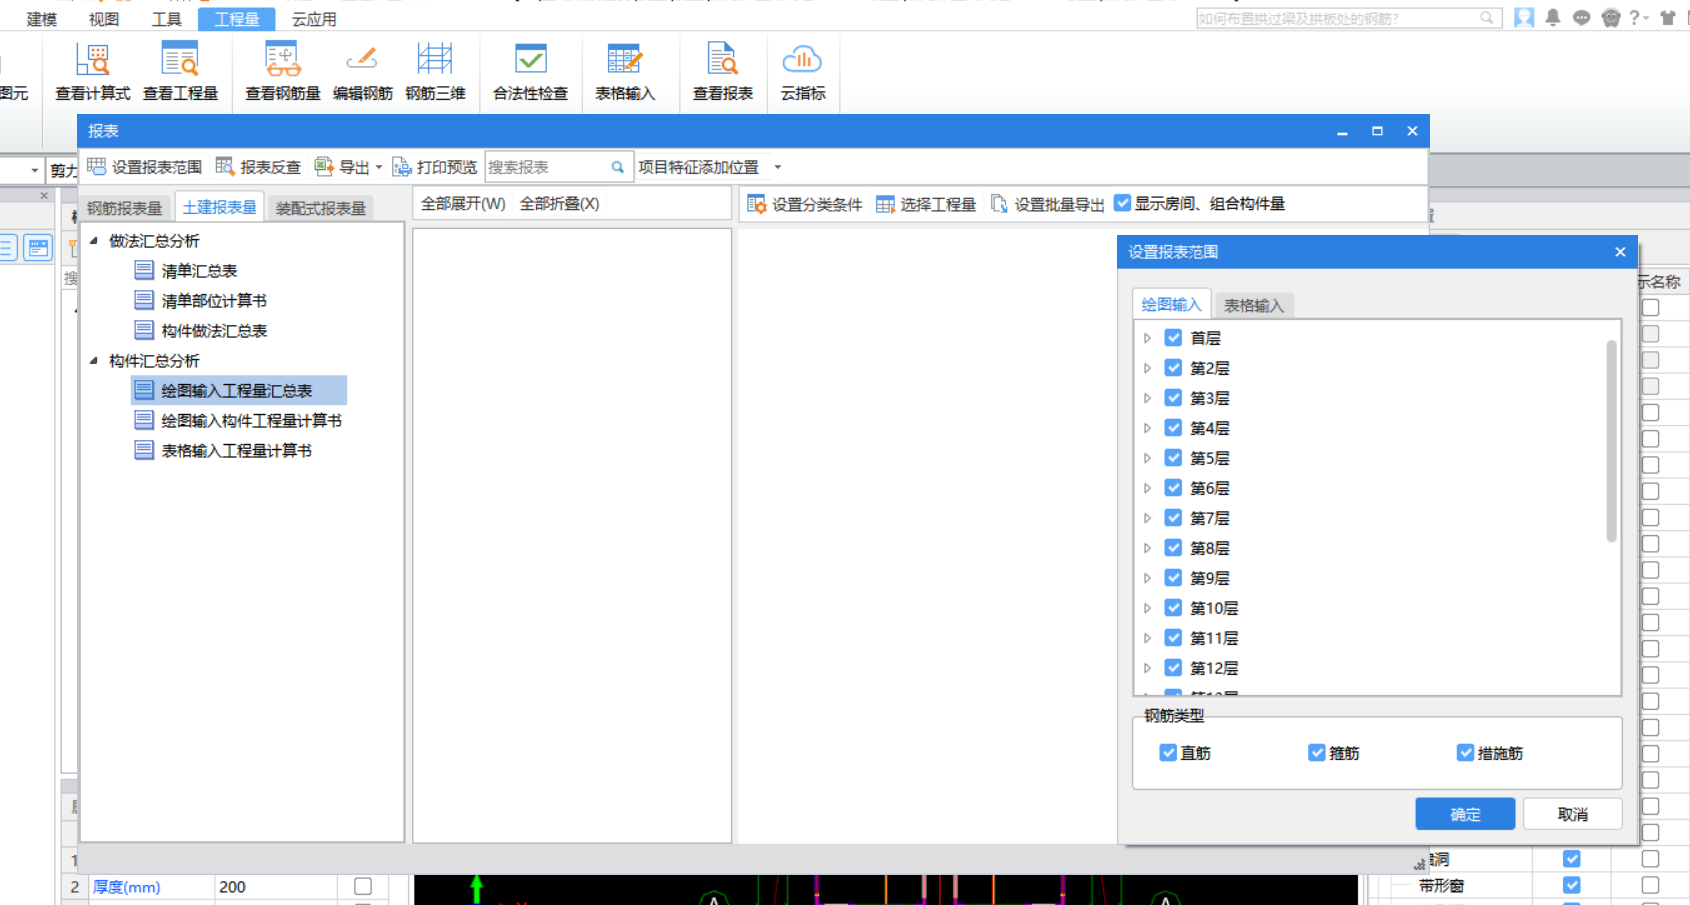Open the 表格输入 tool
This screenshot has height=905, width=1690.
[x=625, y=72]
